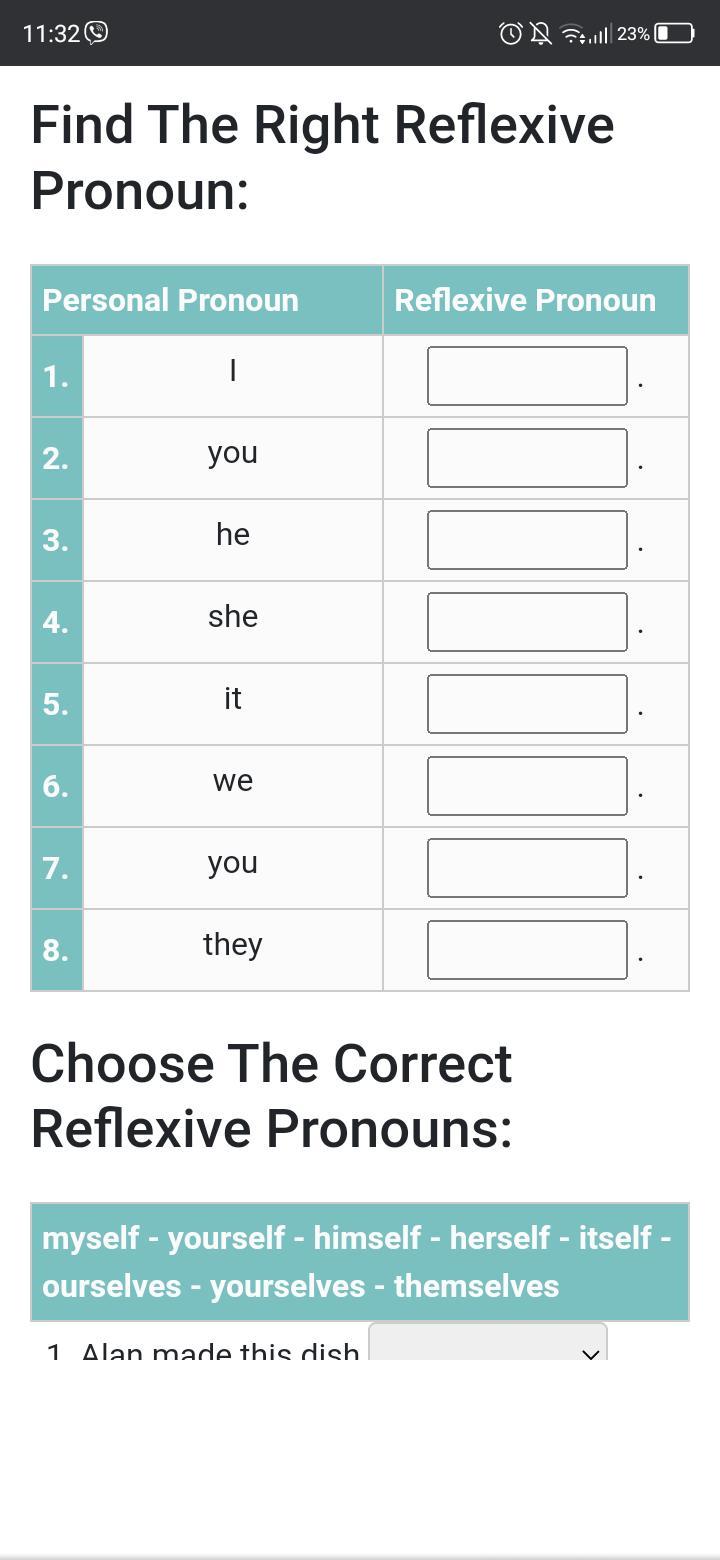Click the input box for row 2 'you'
The width and height of the screenshot is (720, 1560).
point(527,458)
